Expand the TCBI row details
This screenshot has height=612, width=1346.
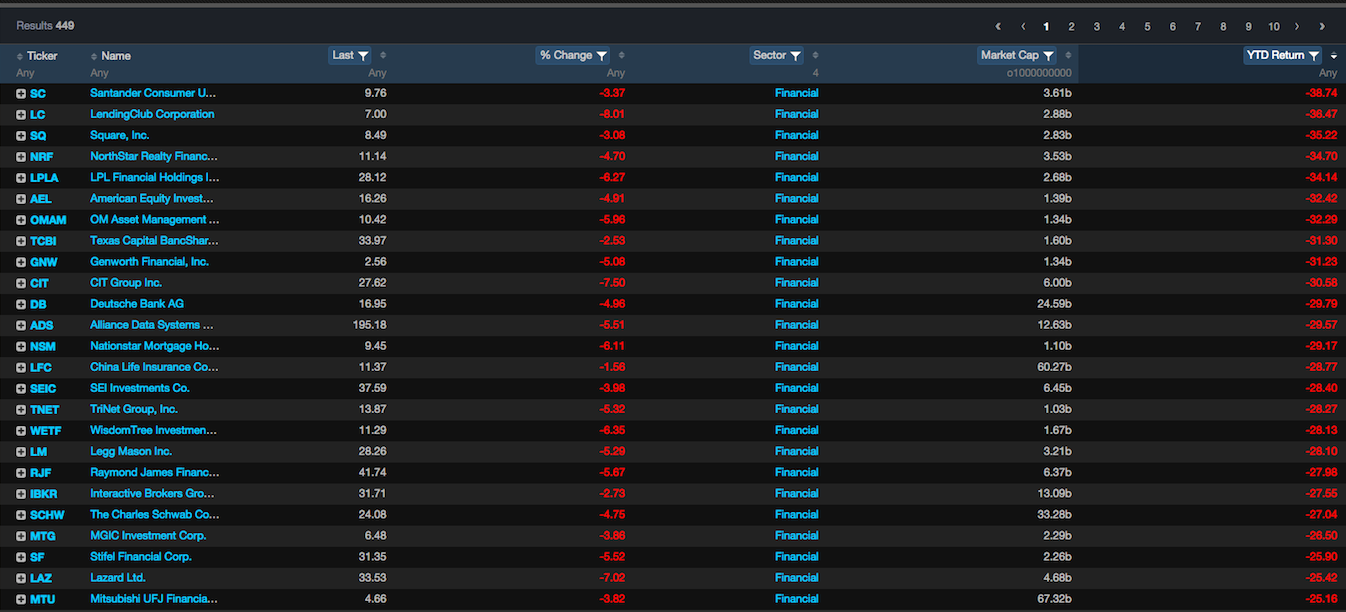tap(21, 241)
